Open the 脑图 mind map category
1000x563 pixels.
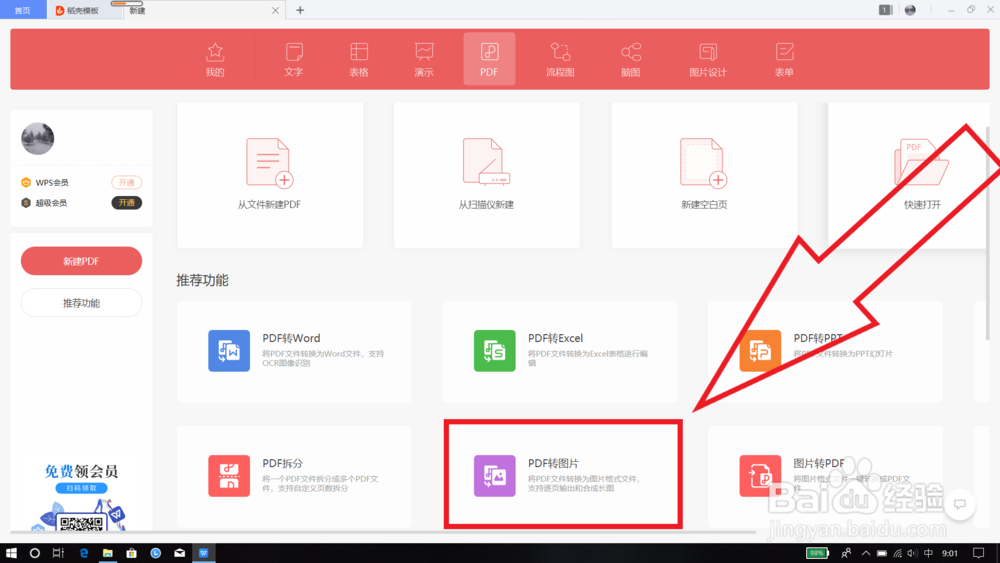(631, 59)
